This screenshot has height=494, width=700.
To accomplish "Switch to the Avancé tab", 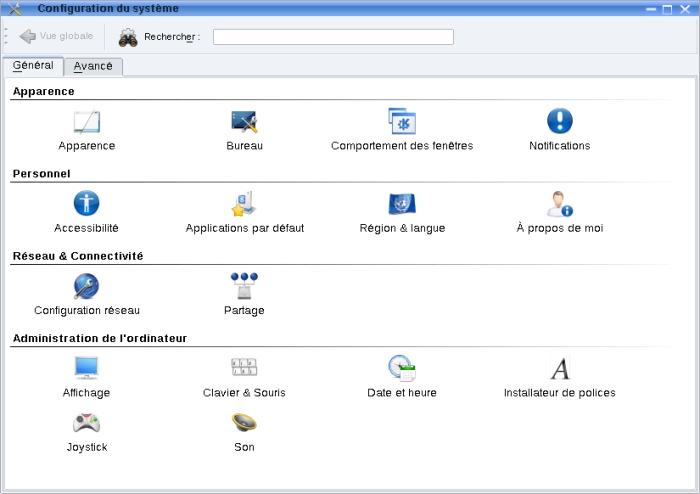I will (93, 67).
